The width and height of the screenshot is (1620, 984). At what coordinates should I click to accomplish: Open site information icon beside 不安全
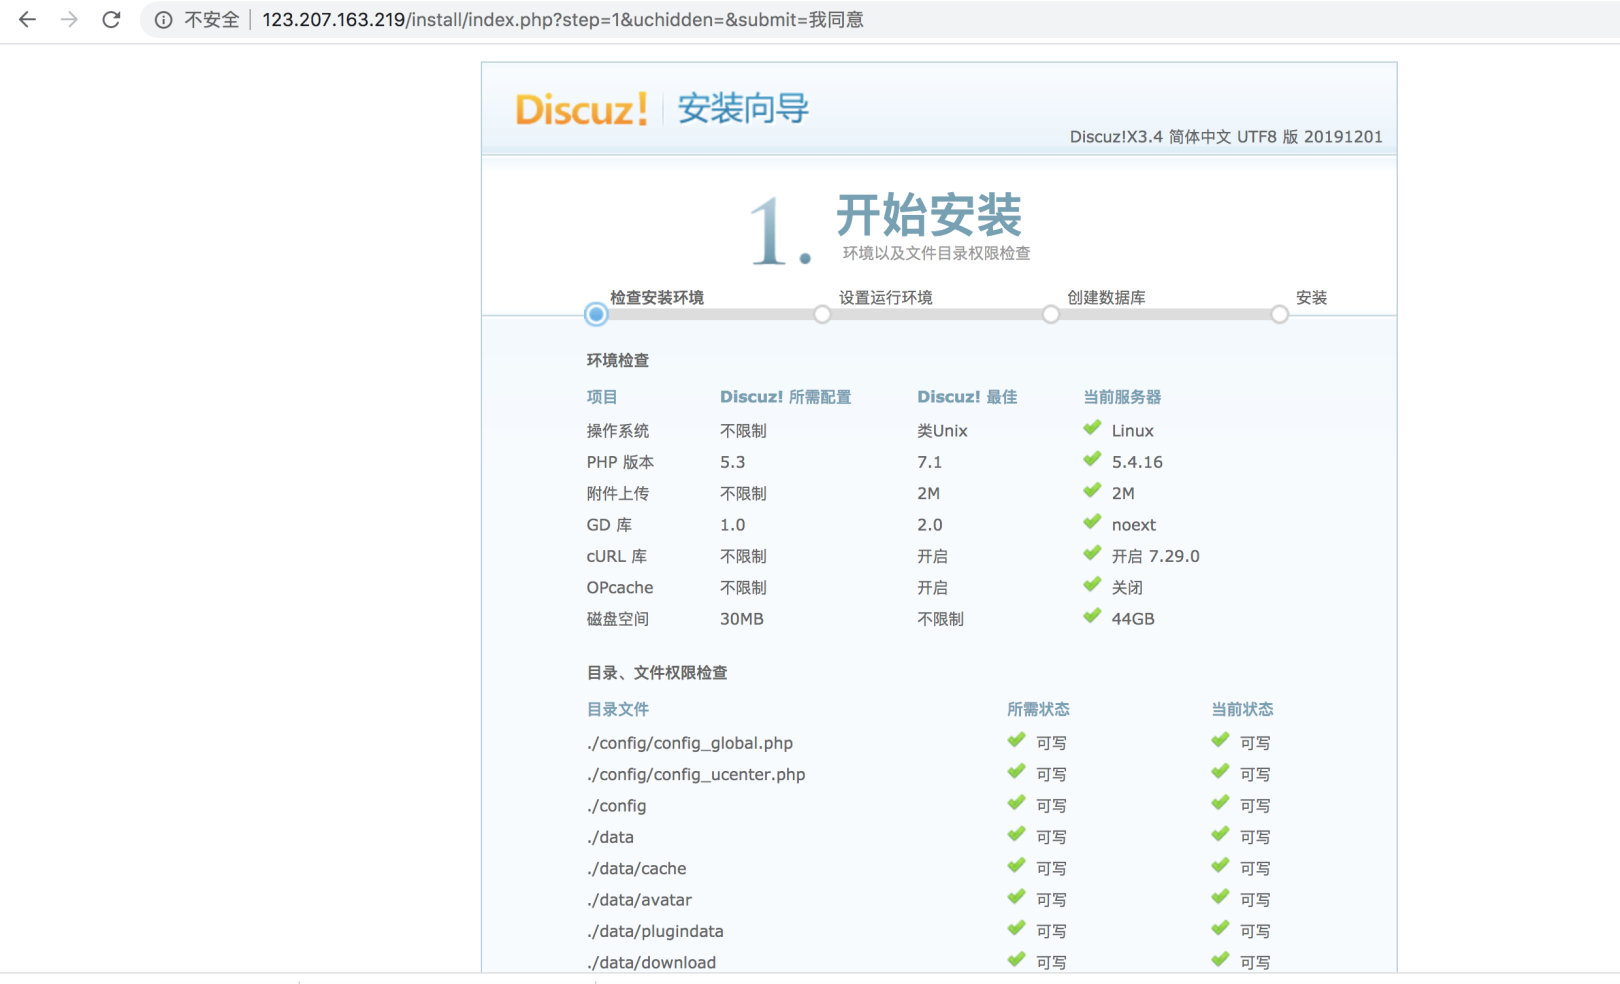click(163, 20)
